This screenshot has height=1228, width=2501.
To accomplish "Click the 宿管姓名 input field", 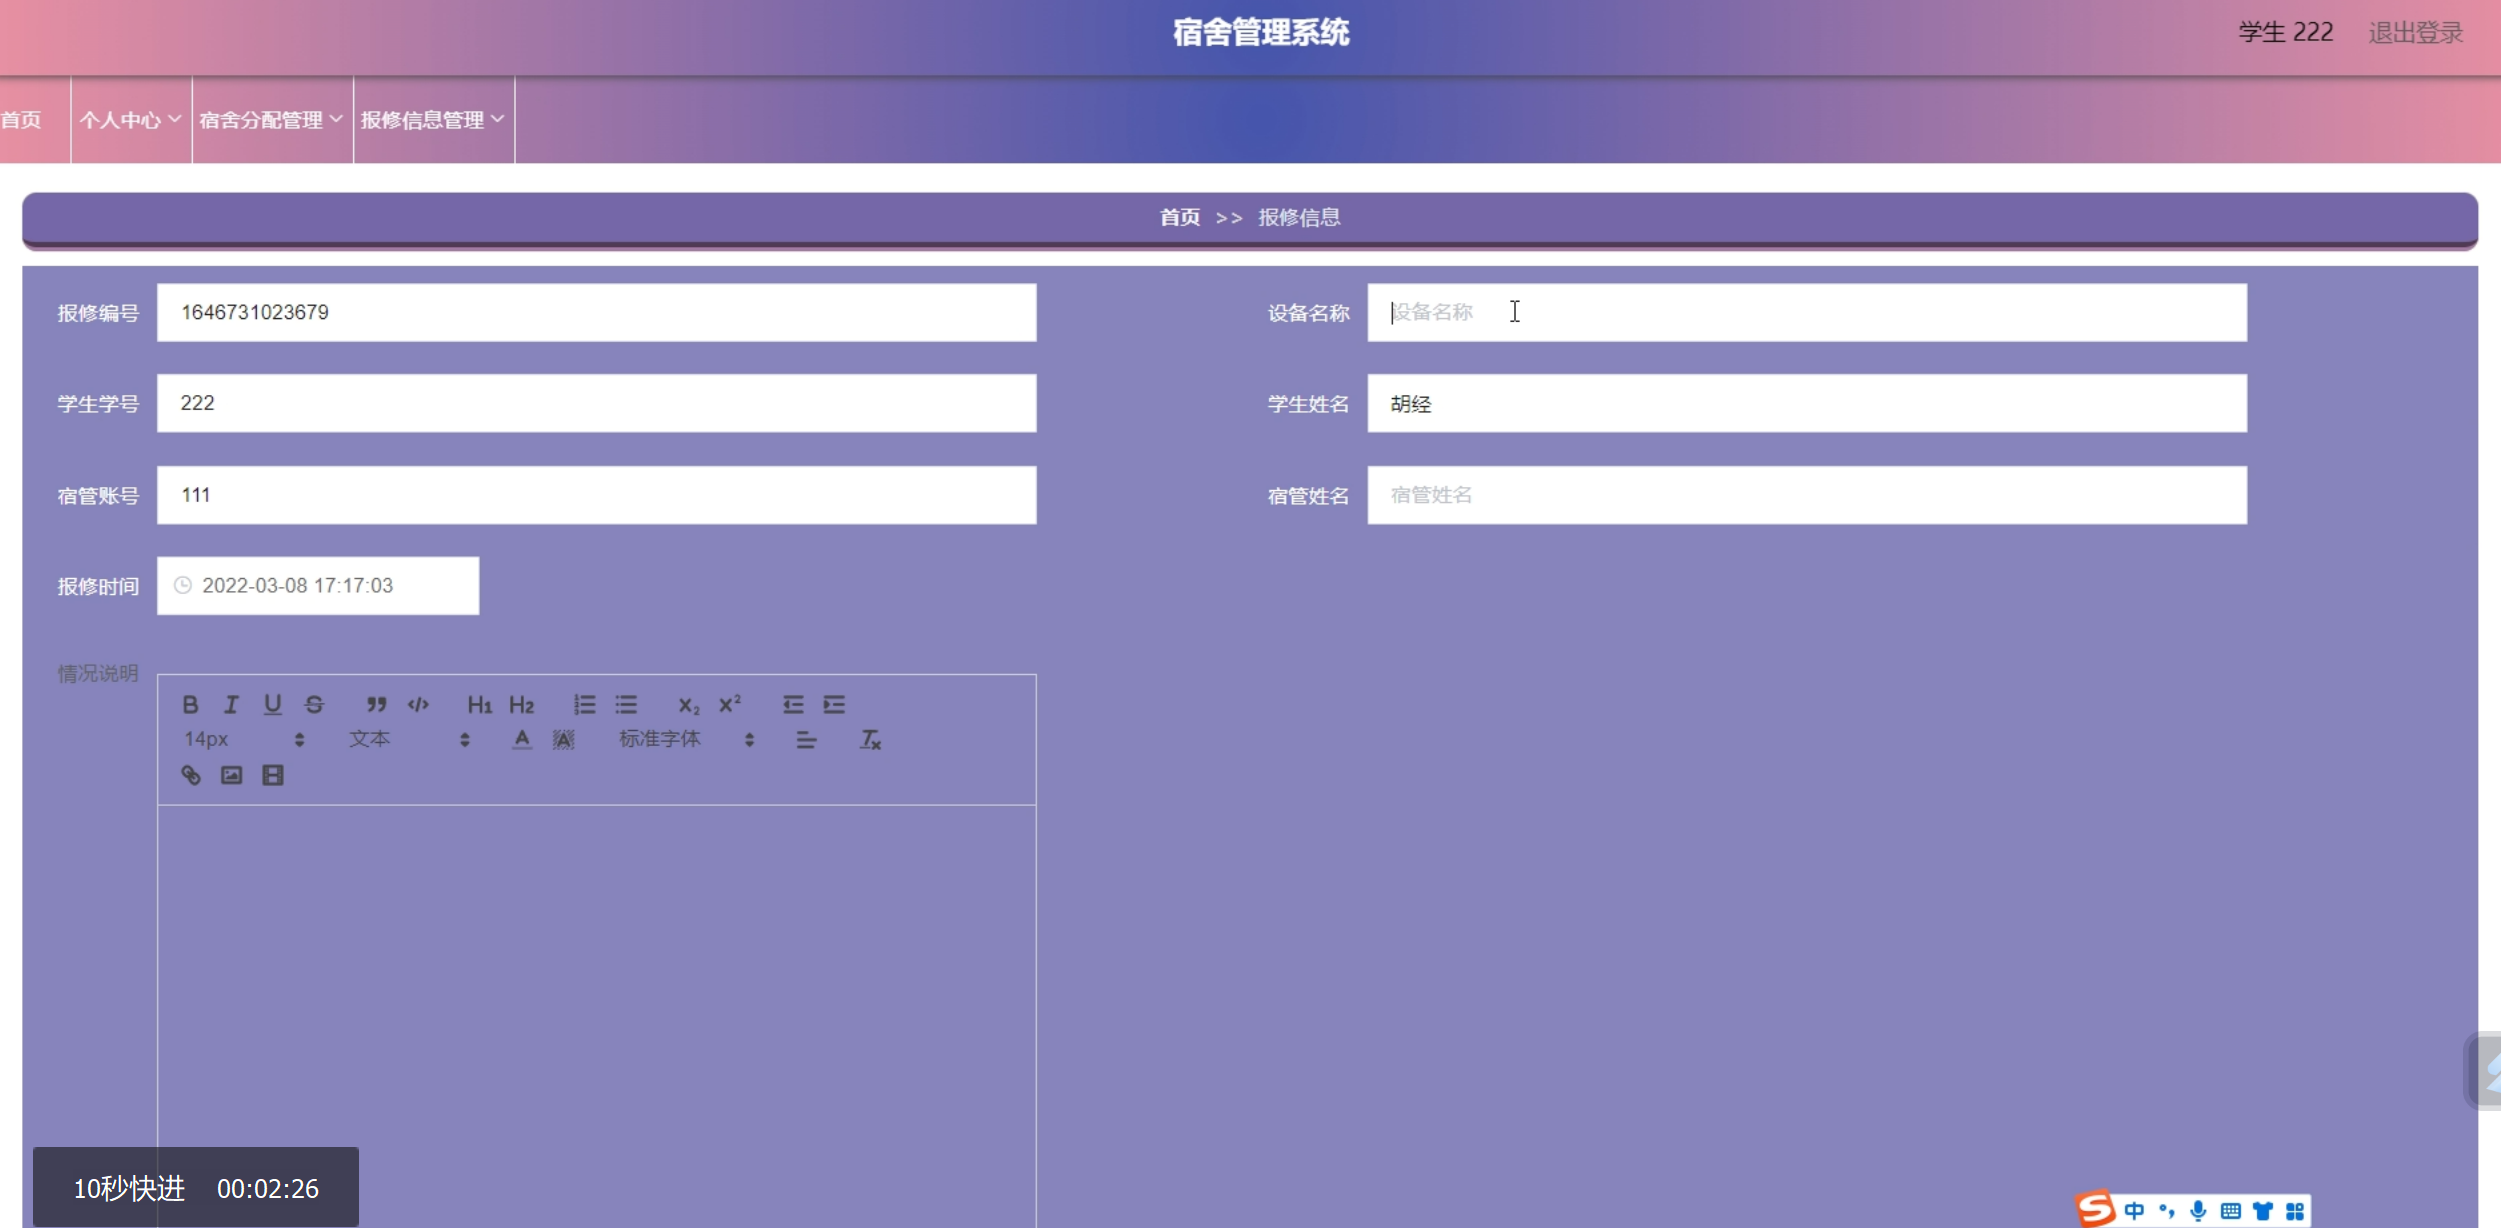I will (x=1805, y=495).
